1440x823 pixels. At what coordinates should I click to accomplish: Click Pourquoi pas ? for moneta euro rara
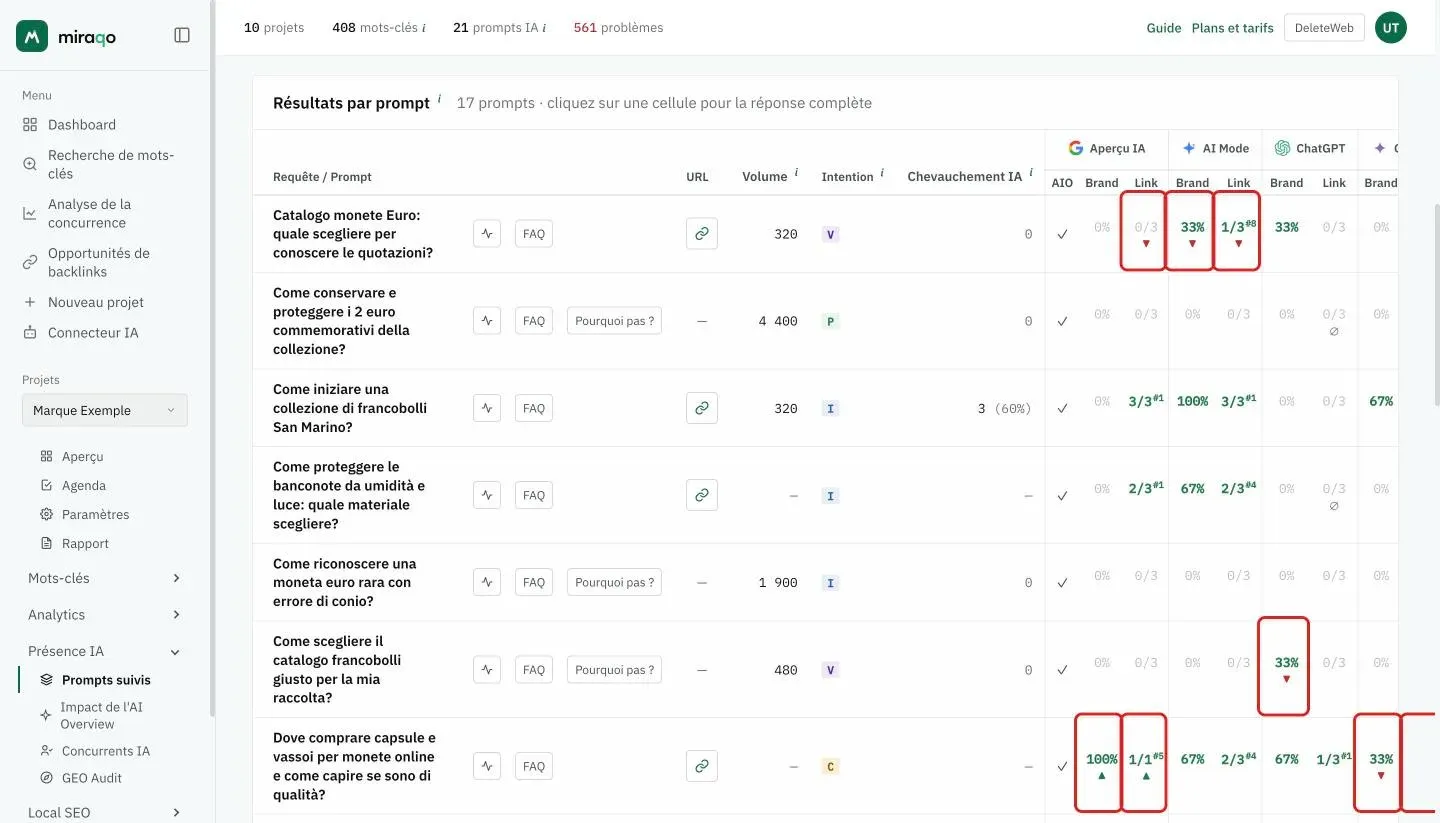point(614,582)
